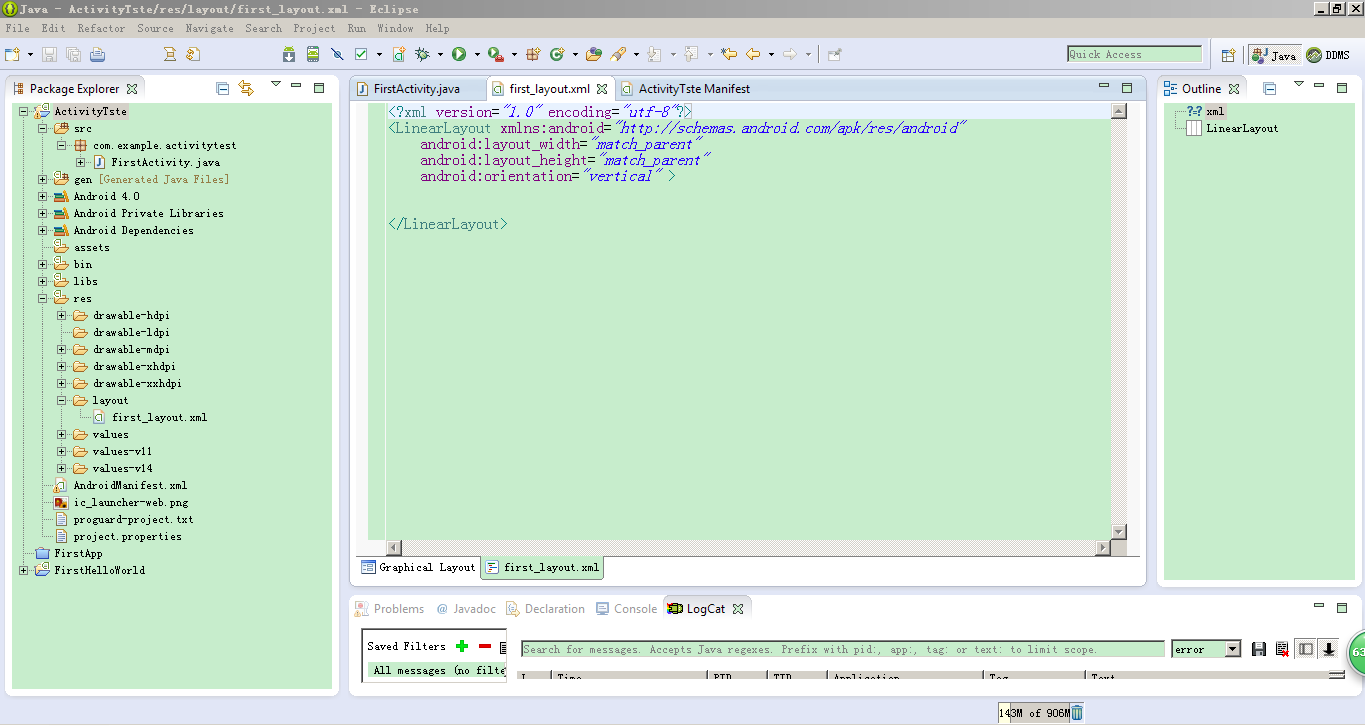Expand the values-v11 folder

coord(62,451)
